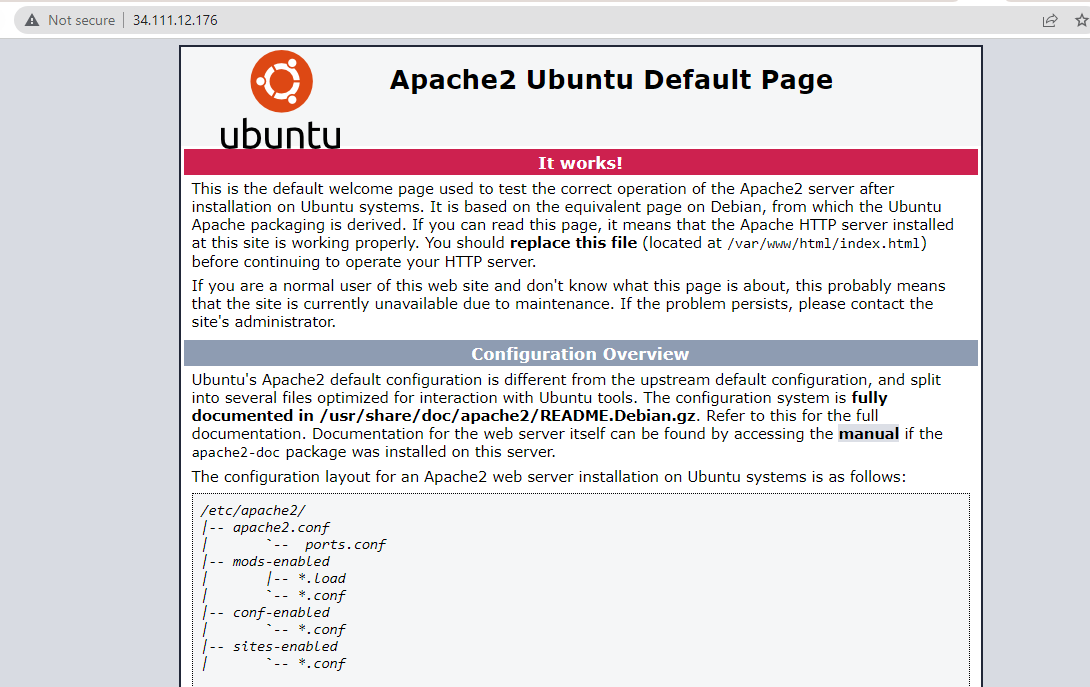Click the mods-enabled tree entry
1090x687 pixels.
pos(281,561)
